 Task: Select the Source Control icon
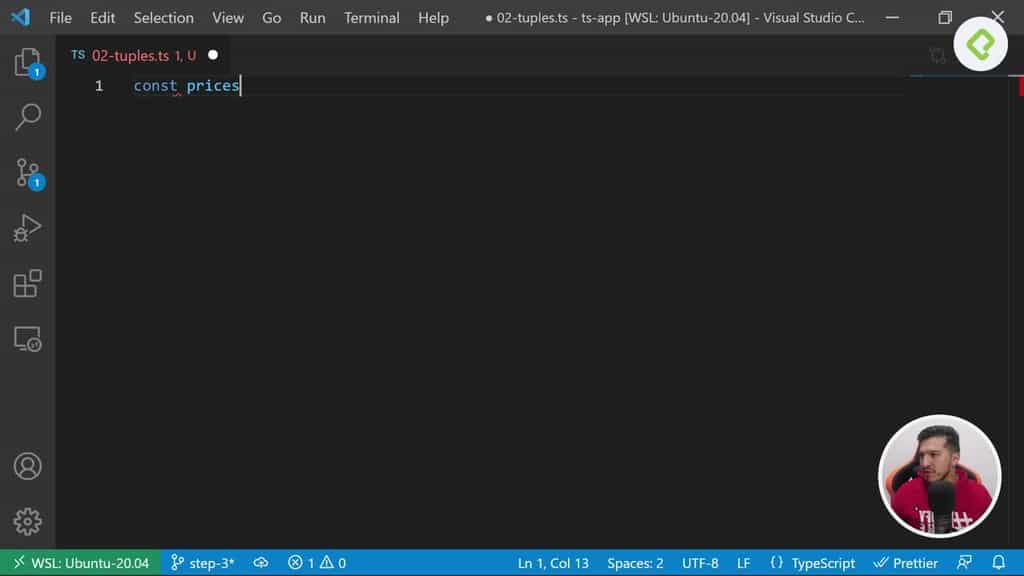(27, 172)
